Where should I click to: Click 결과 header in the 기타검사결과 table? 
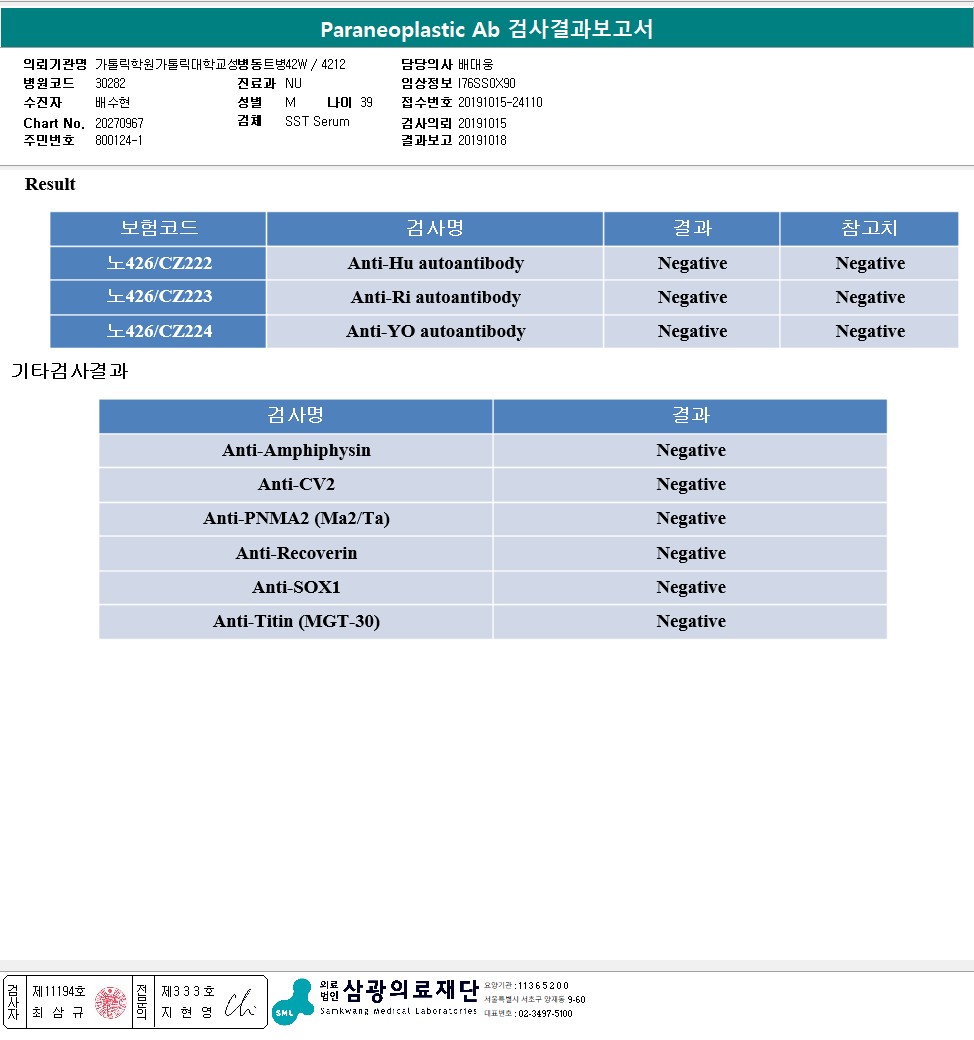click(691, 415)
